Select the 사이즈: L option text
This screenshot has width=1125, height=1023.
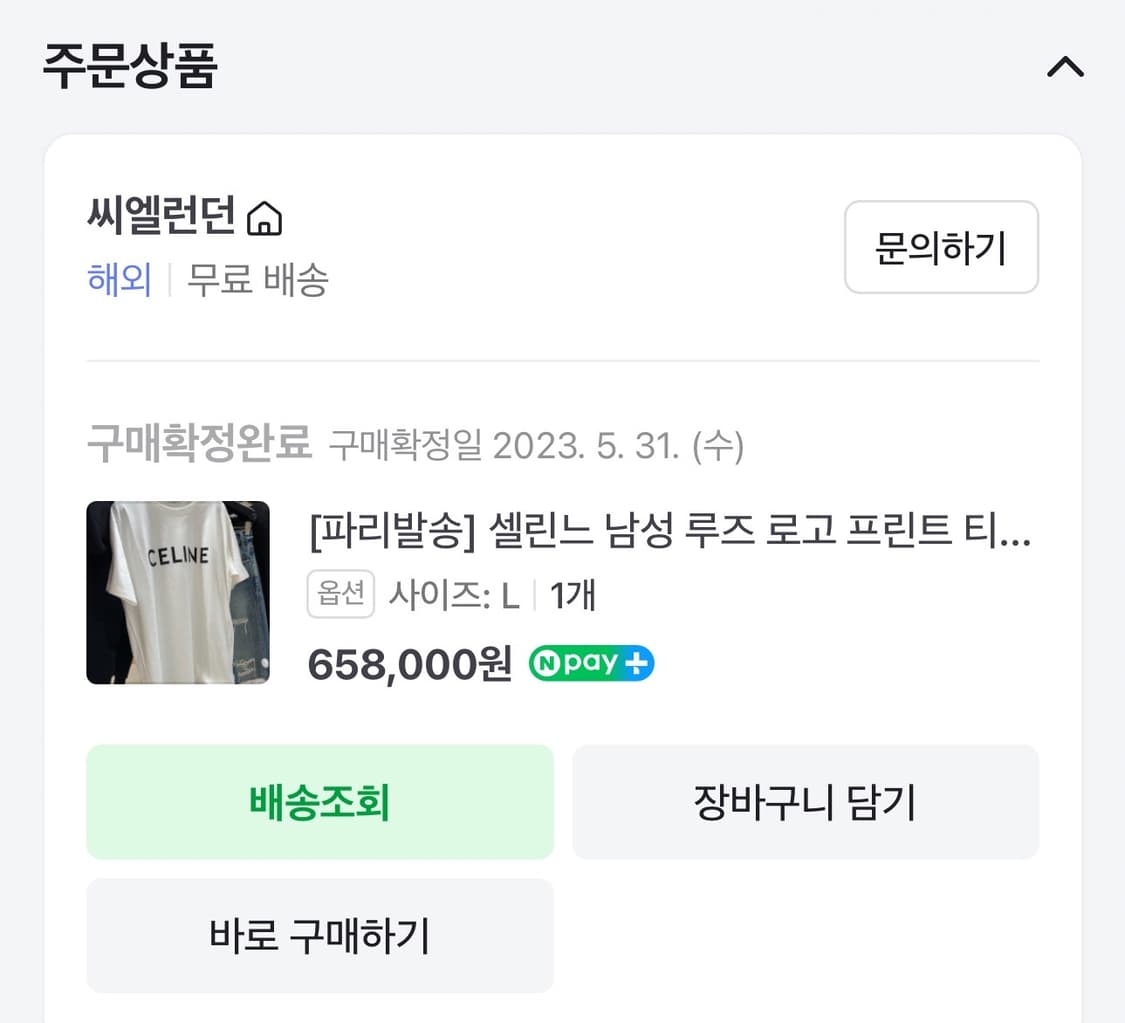coord(455,593)
